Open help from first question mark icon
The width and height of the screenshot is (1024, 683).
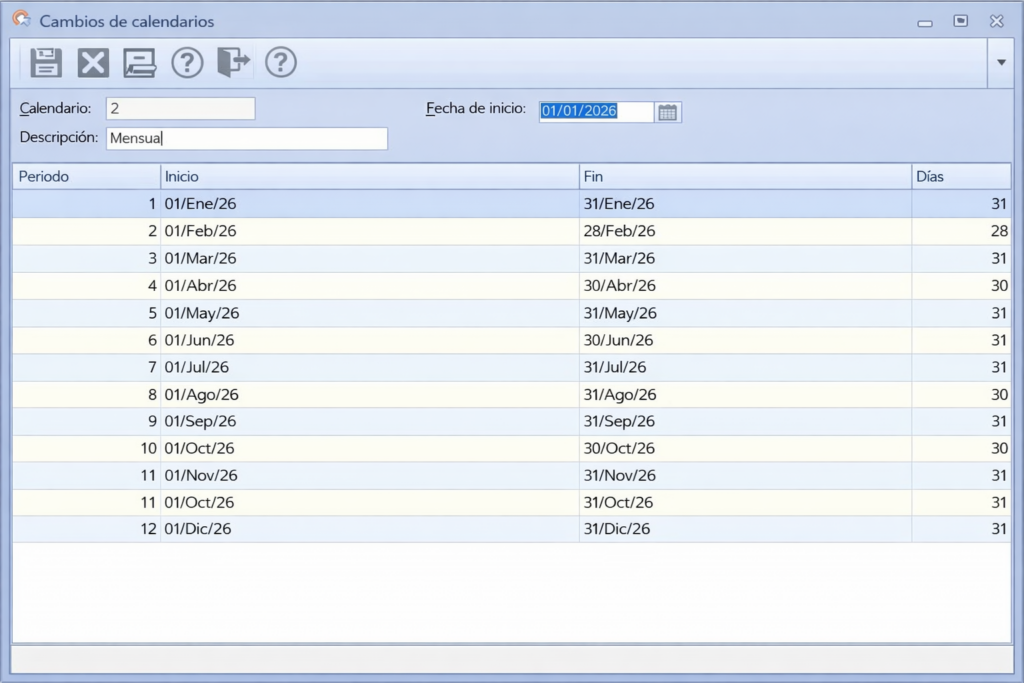187,63
